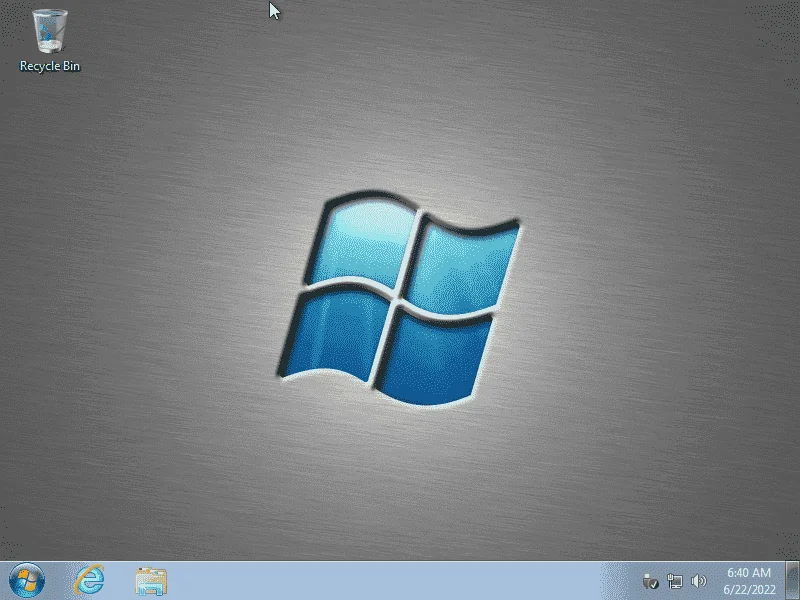Click the Safely Remove Hardware tray icon

(651, 581)
